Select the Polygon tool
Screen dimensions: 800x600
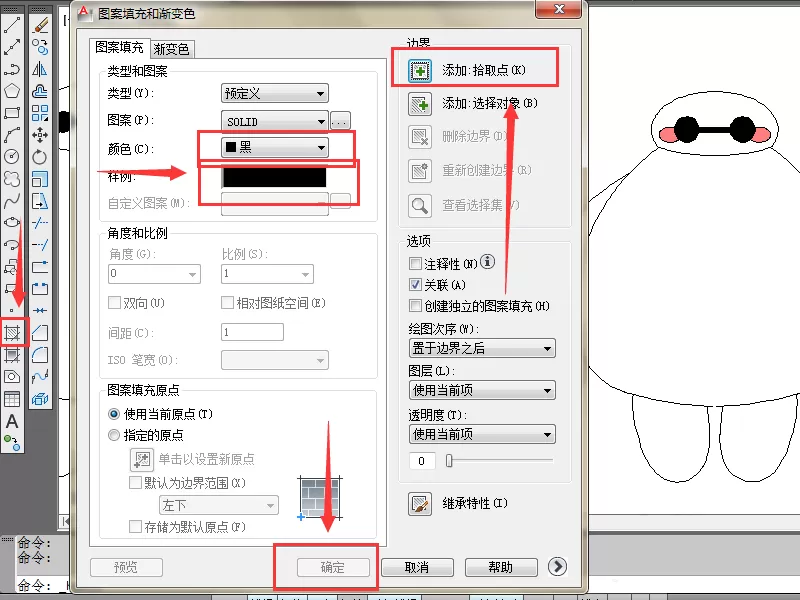pos(12,91)
